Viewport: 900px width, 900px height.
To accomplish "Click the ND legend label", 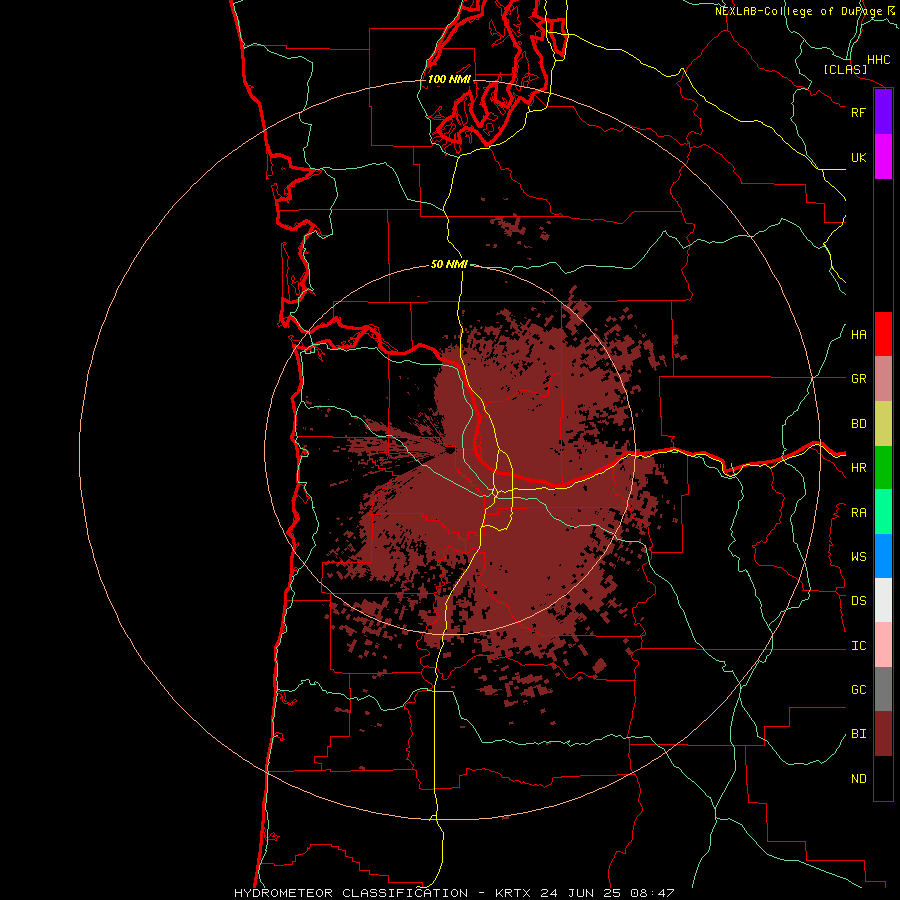I will click(858, 779).
